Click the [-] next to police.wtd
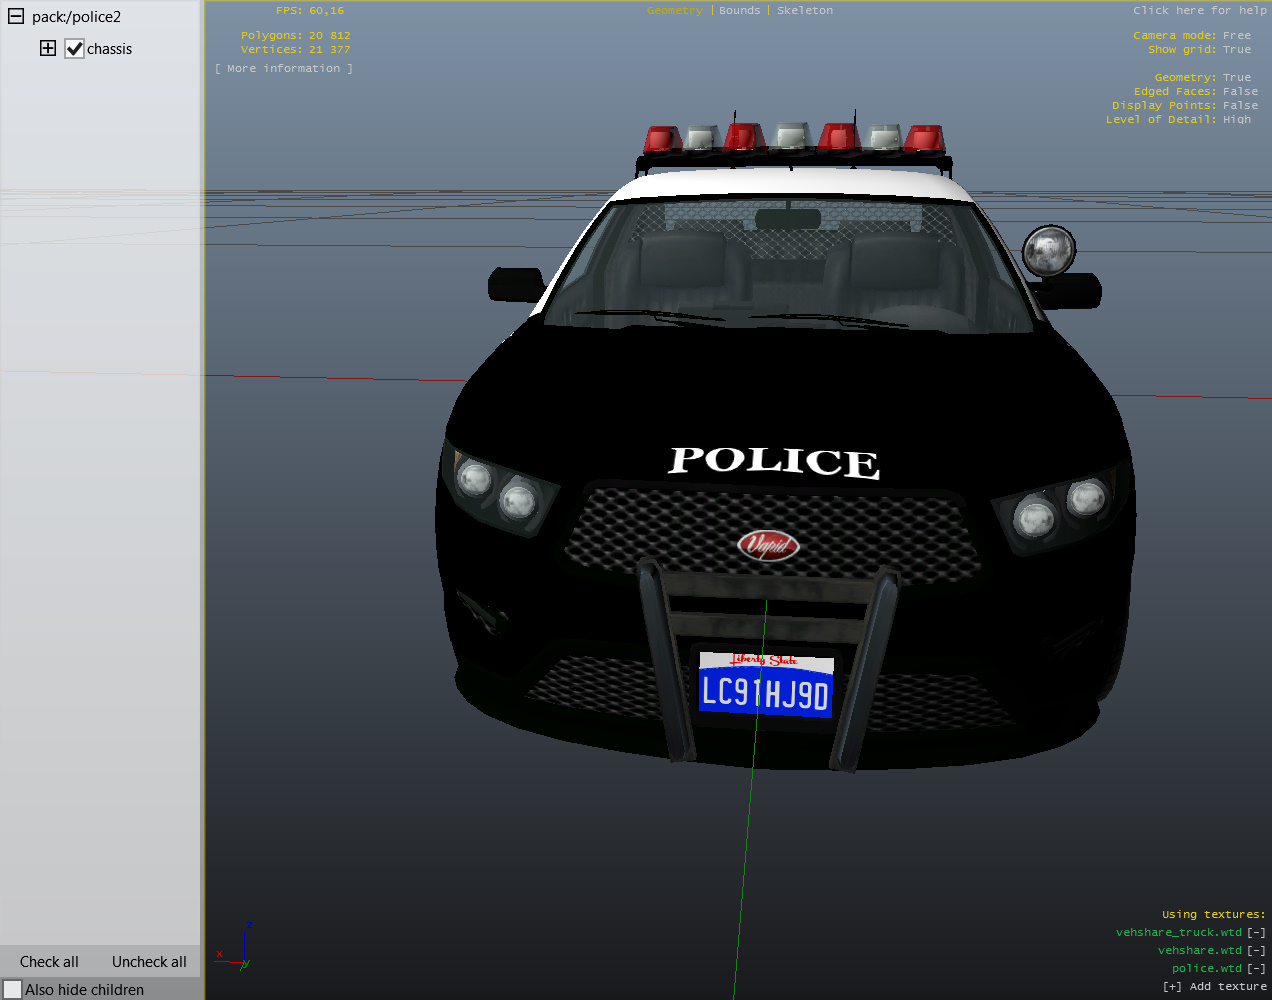 pyautogui.click(x=1256, y=968)
